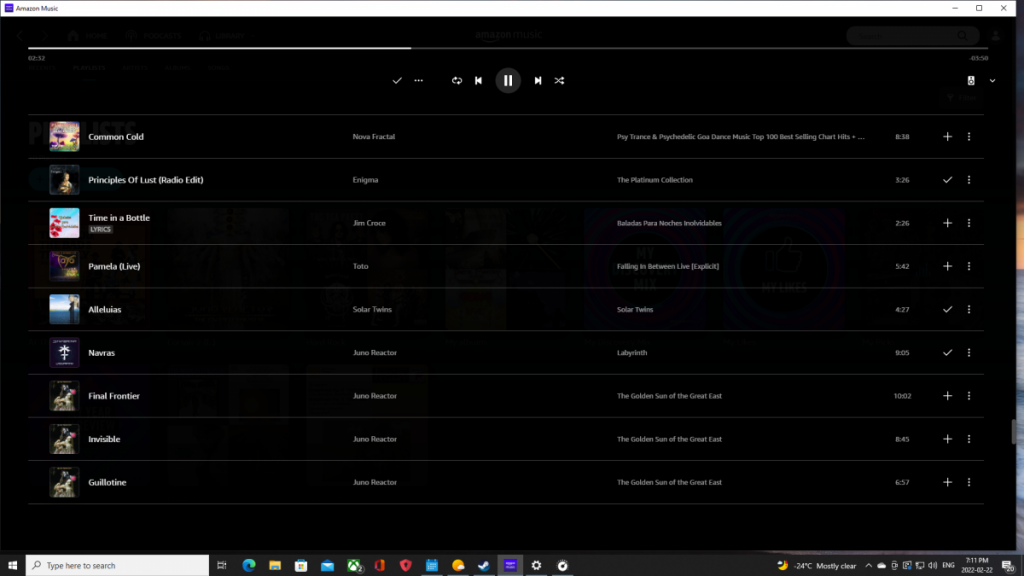This screenshot has height=576, width=1024.
Task: Click the Navras album art thumbnail
Action: coord(64,353)
